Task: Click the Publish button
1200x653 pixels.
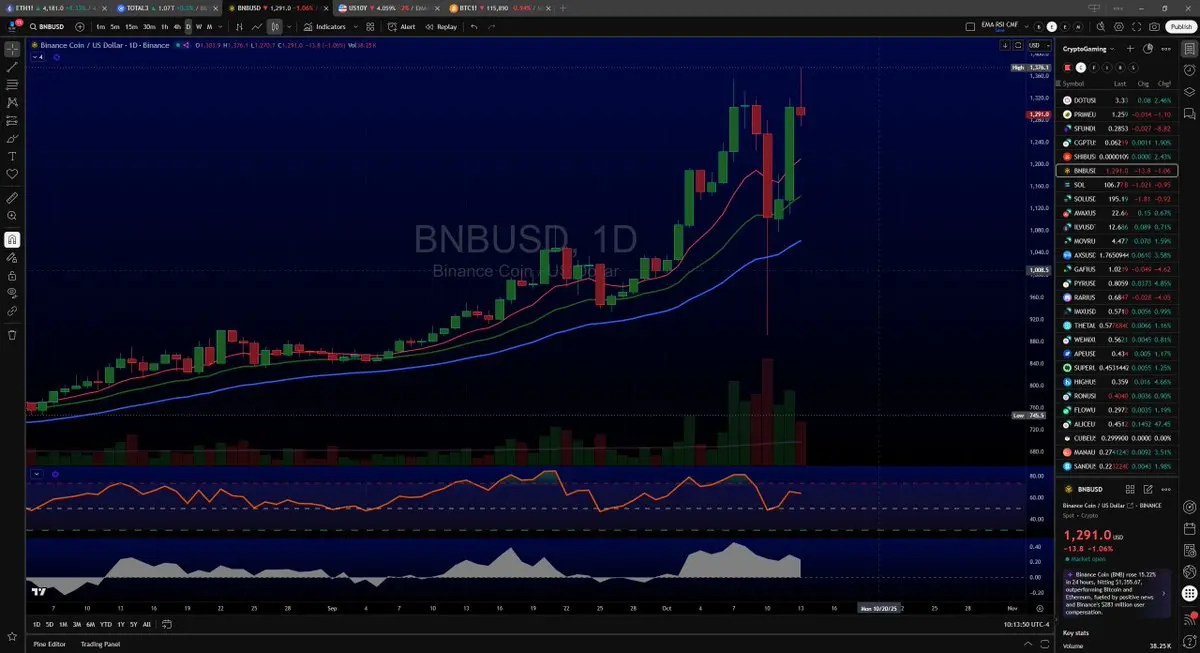Action: coord(1180,27)
